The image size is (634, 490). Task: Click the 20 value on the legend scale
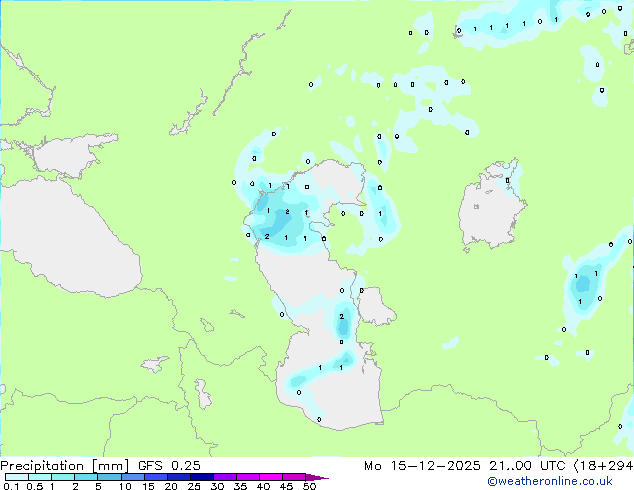click(x=171, y=487)
